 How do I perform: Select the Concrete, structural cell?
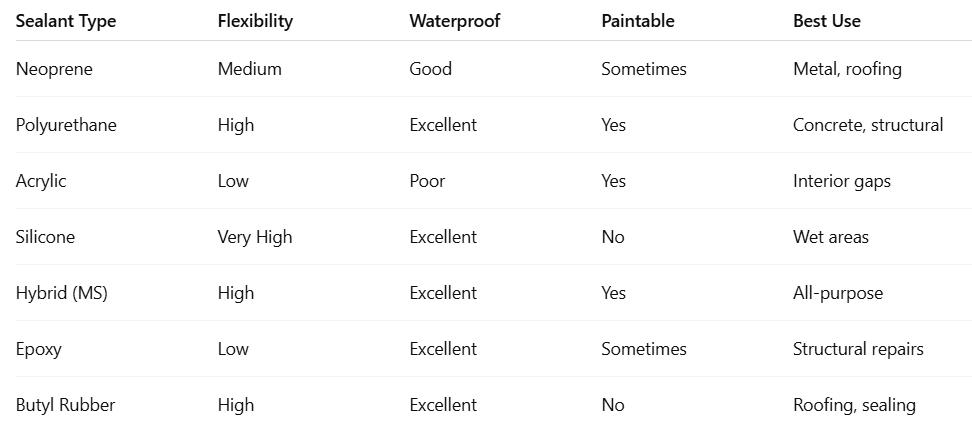click(x=868, y=125)
